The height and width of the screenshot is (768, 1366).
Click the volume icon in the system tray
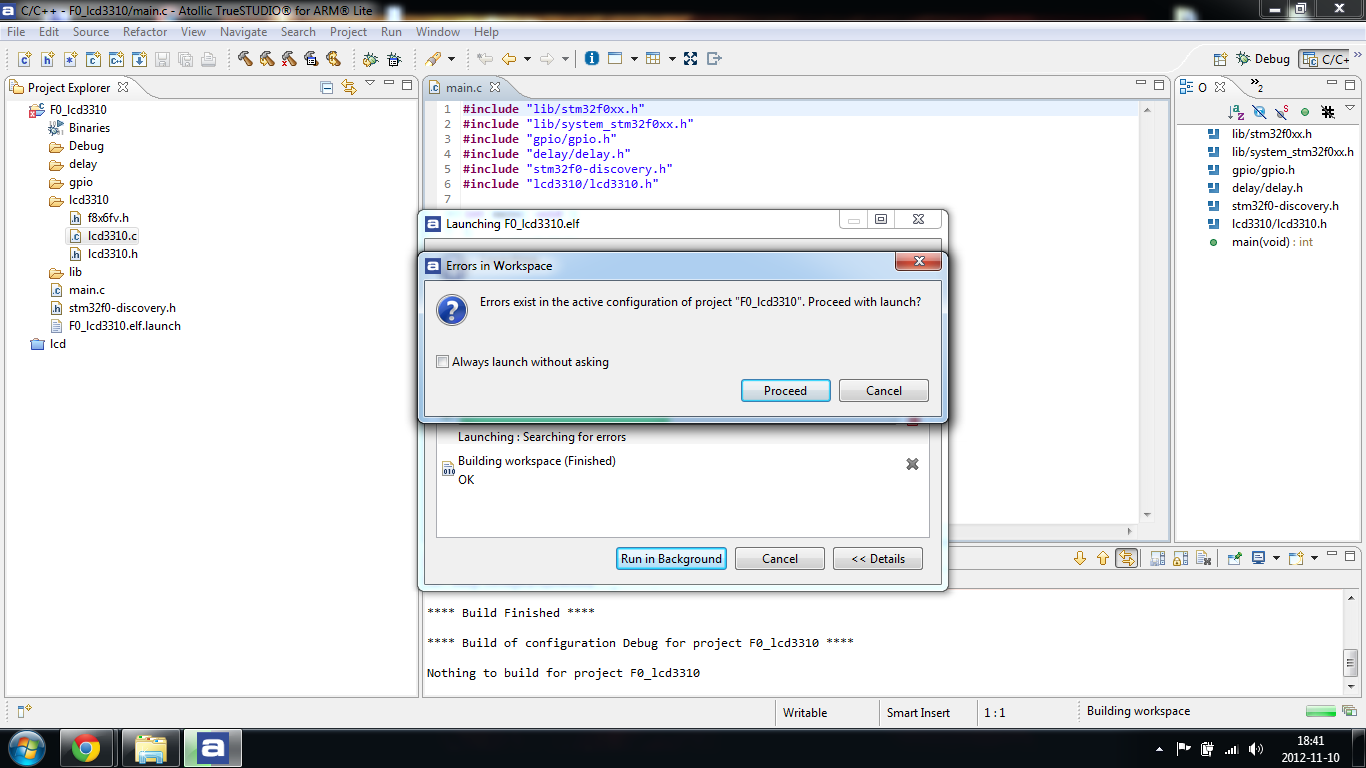[x=1254, y=749]
